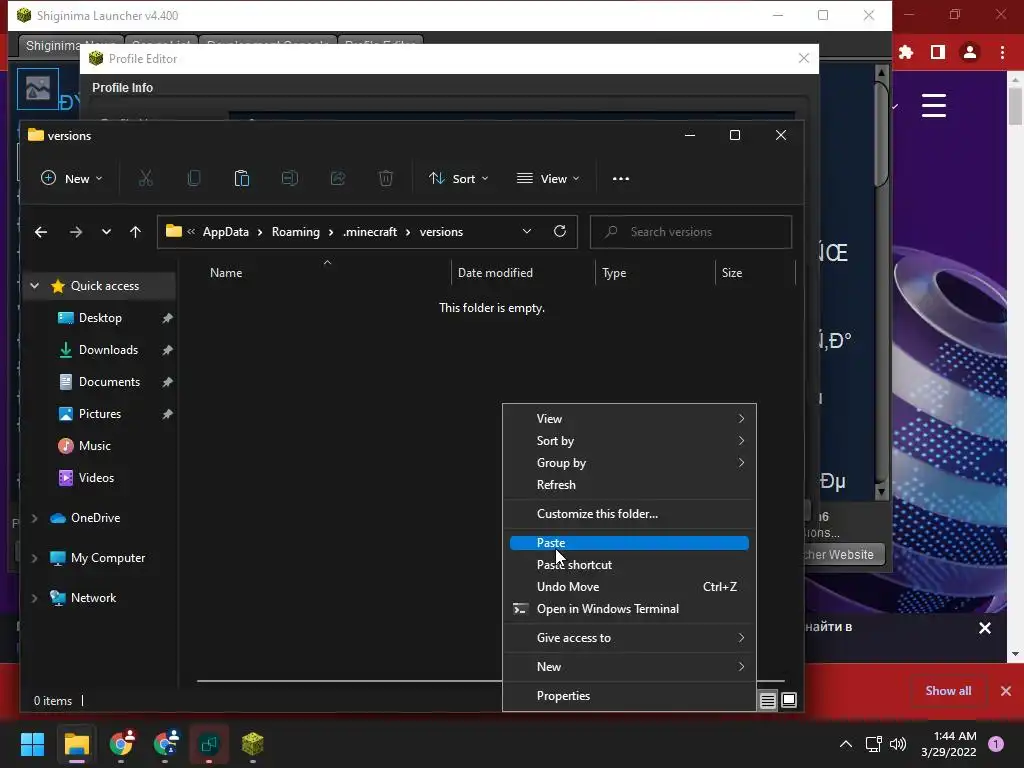Viewport: 1024px width, 768px height.
Task: Open the Shiginima launcher taskbar icon
Action: pos(253,744)
